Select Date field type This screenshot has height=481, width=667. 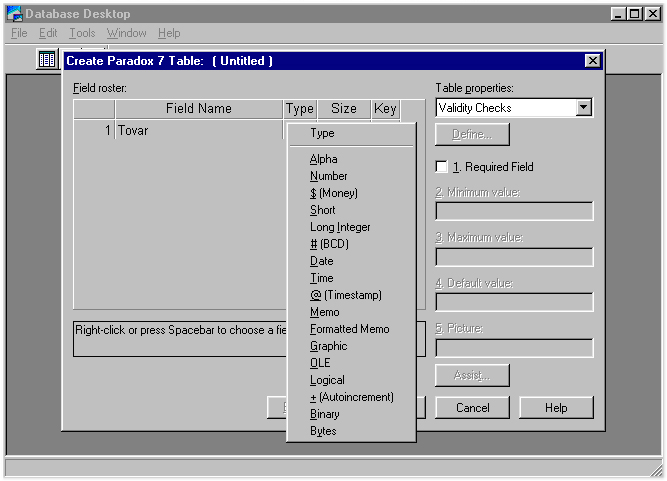pos(321,261)
